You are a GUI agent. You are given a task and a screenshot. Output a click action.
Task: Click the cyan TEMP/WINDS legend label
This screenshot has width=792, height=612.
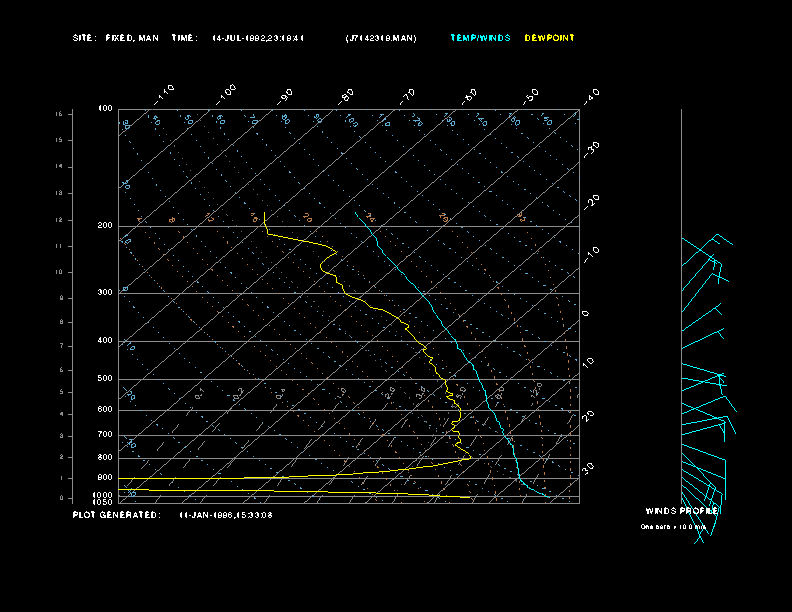coord(480,38)
